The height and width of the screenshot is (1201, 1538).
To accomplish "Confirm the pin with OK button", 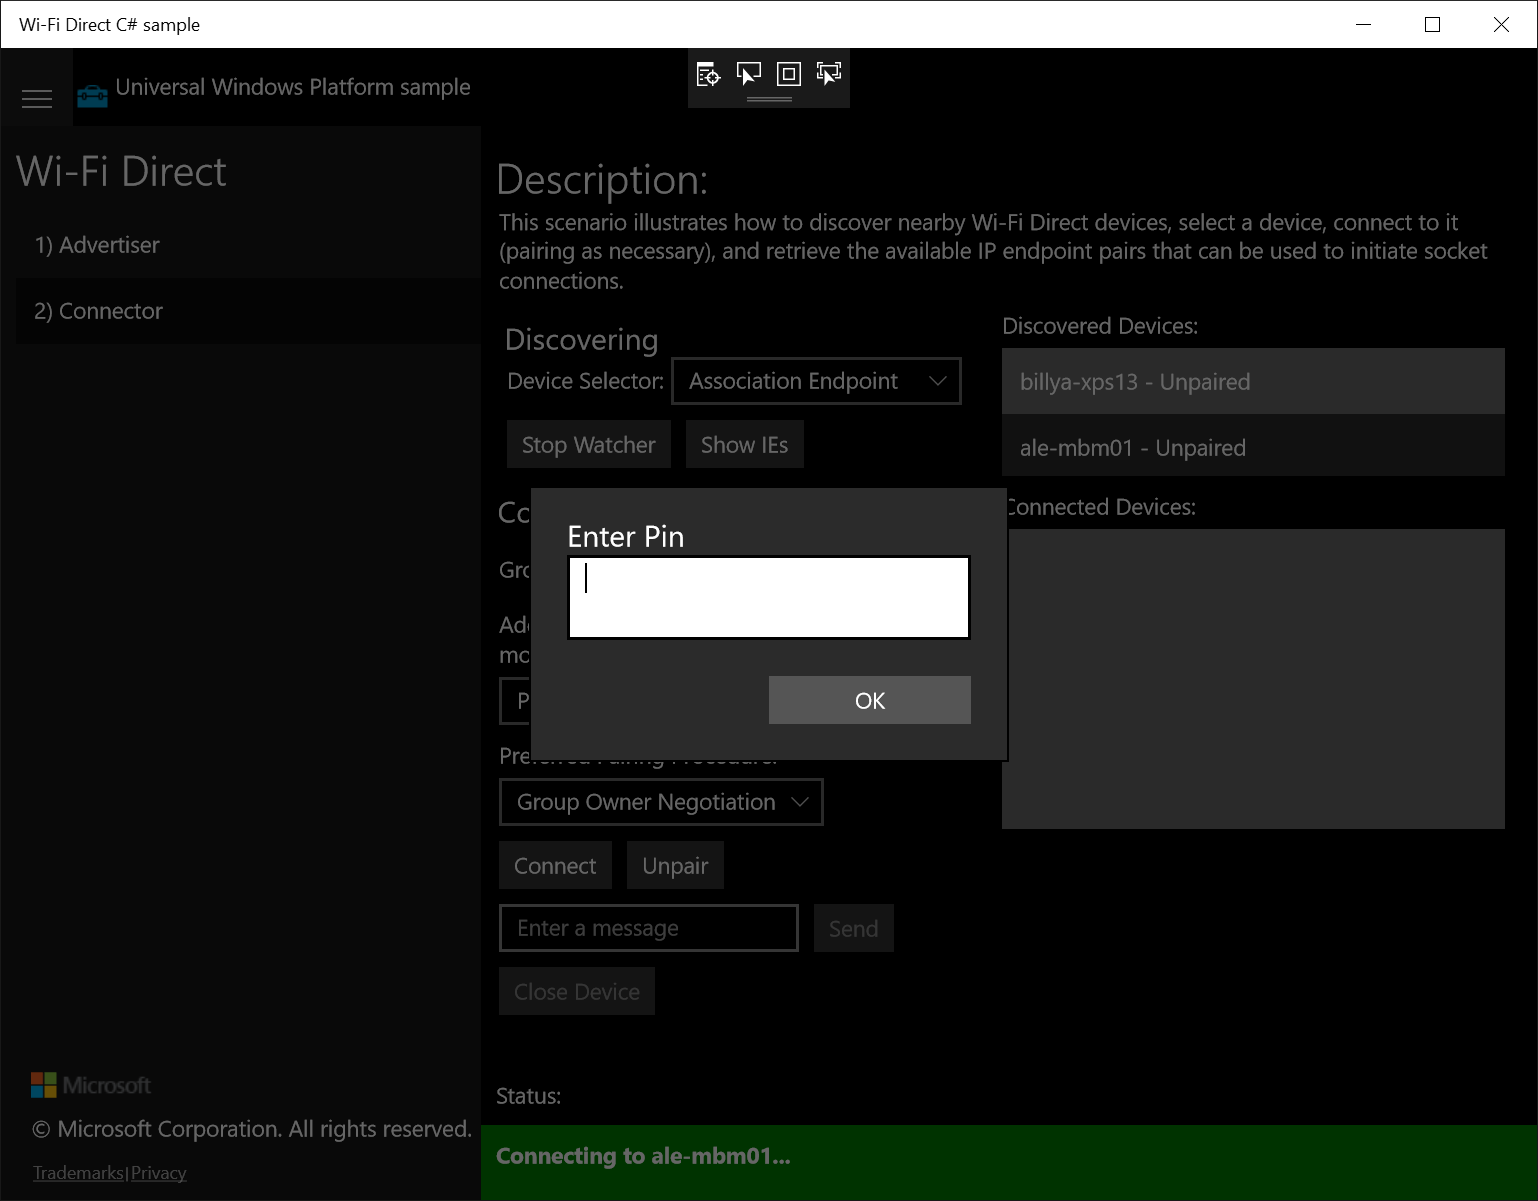I will (x=870, y=700).
